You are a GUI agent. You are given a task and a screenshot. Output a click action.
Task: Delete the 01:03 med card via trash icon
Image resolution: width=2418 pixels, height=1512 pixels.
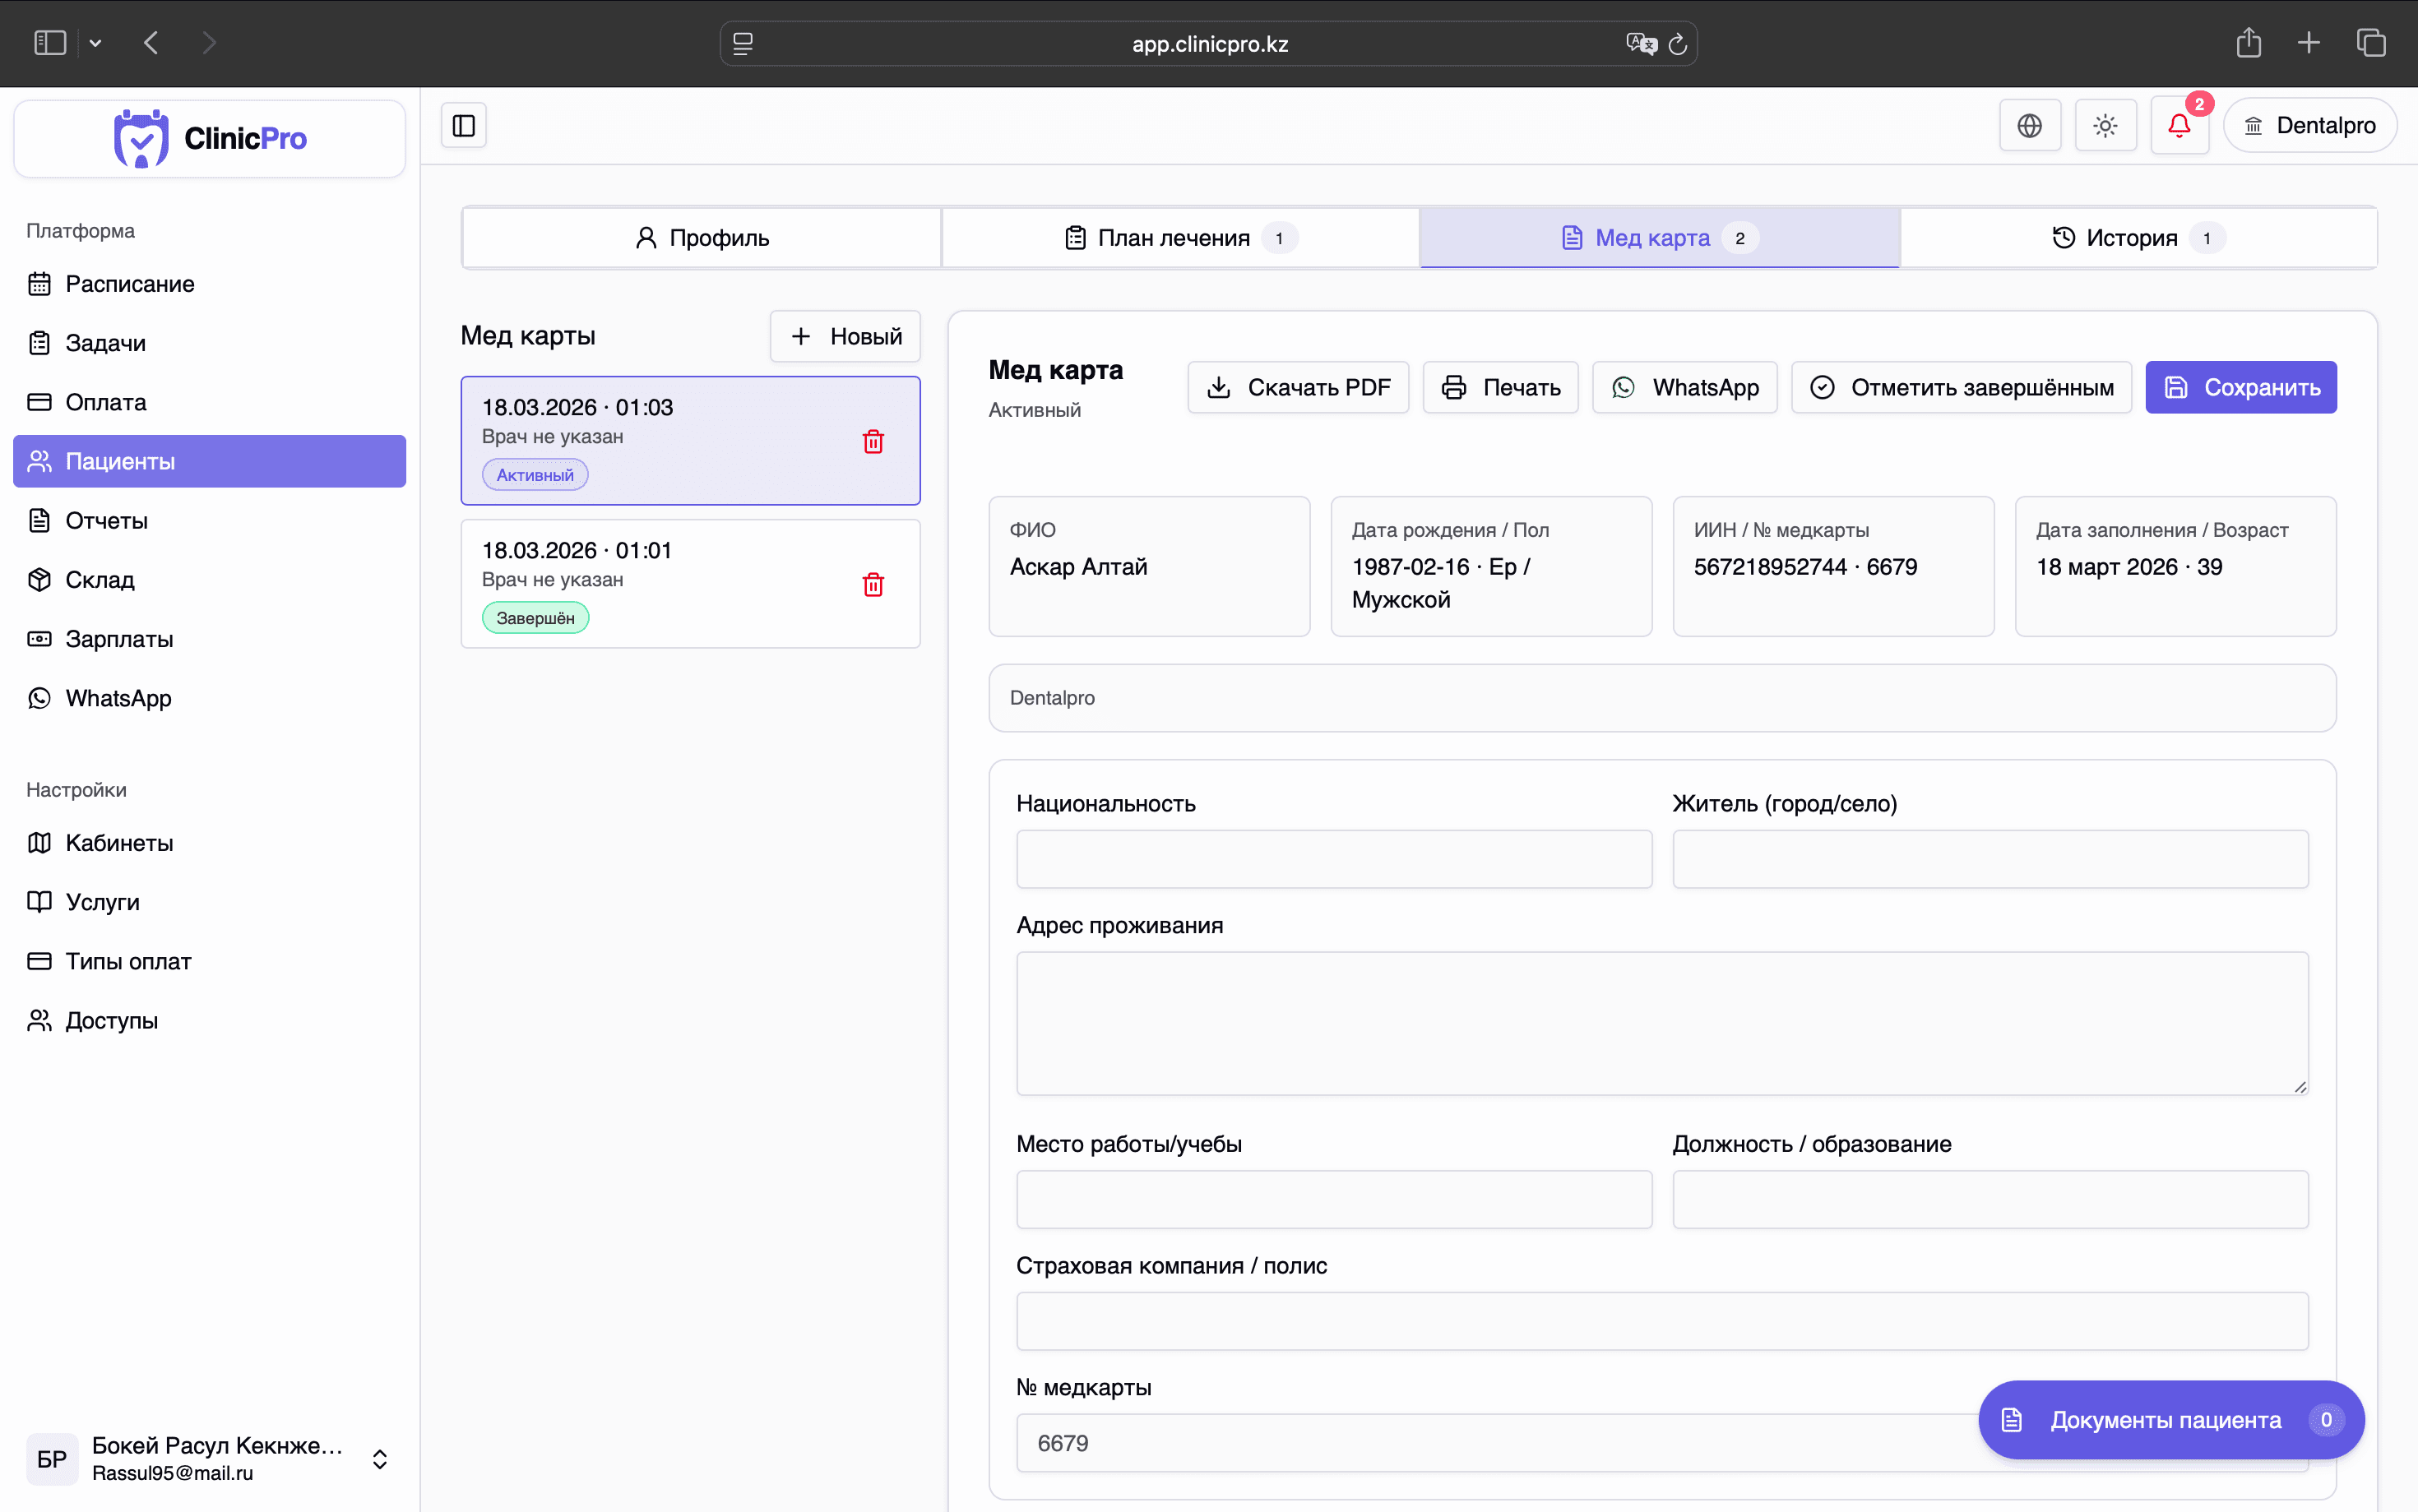coord(873,441)
